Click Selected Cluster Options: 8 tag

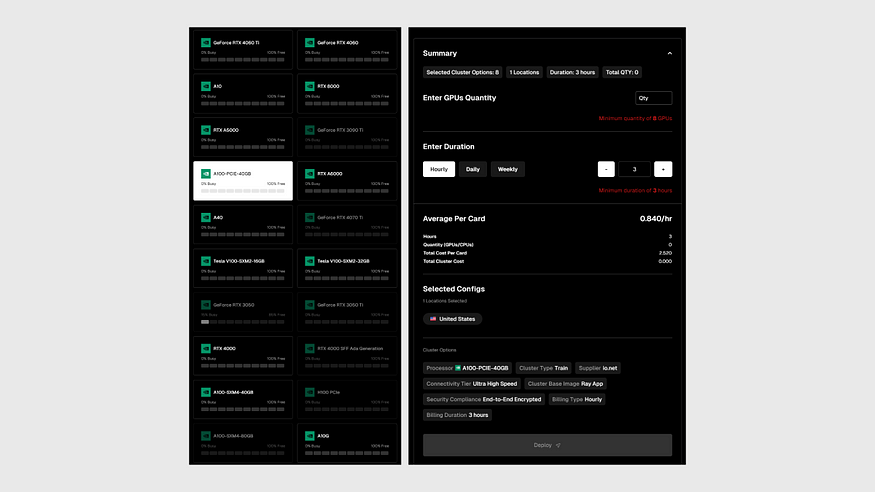click(x=463, y=73)
